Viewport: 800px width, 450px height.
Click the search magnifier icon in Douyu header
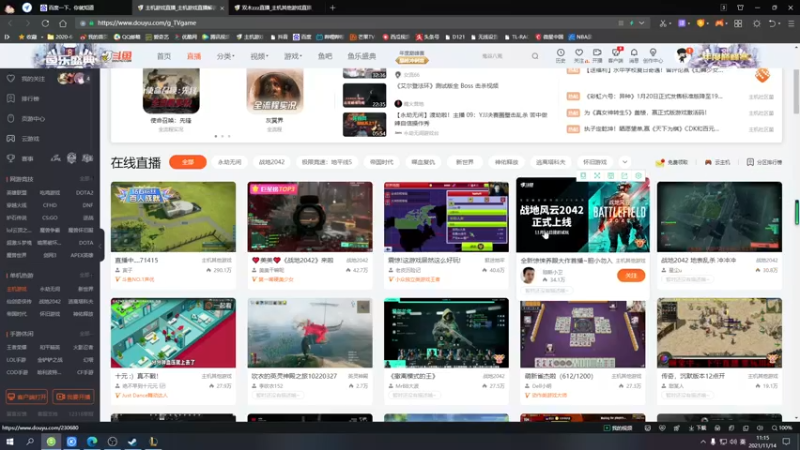535,56
